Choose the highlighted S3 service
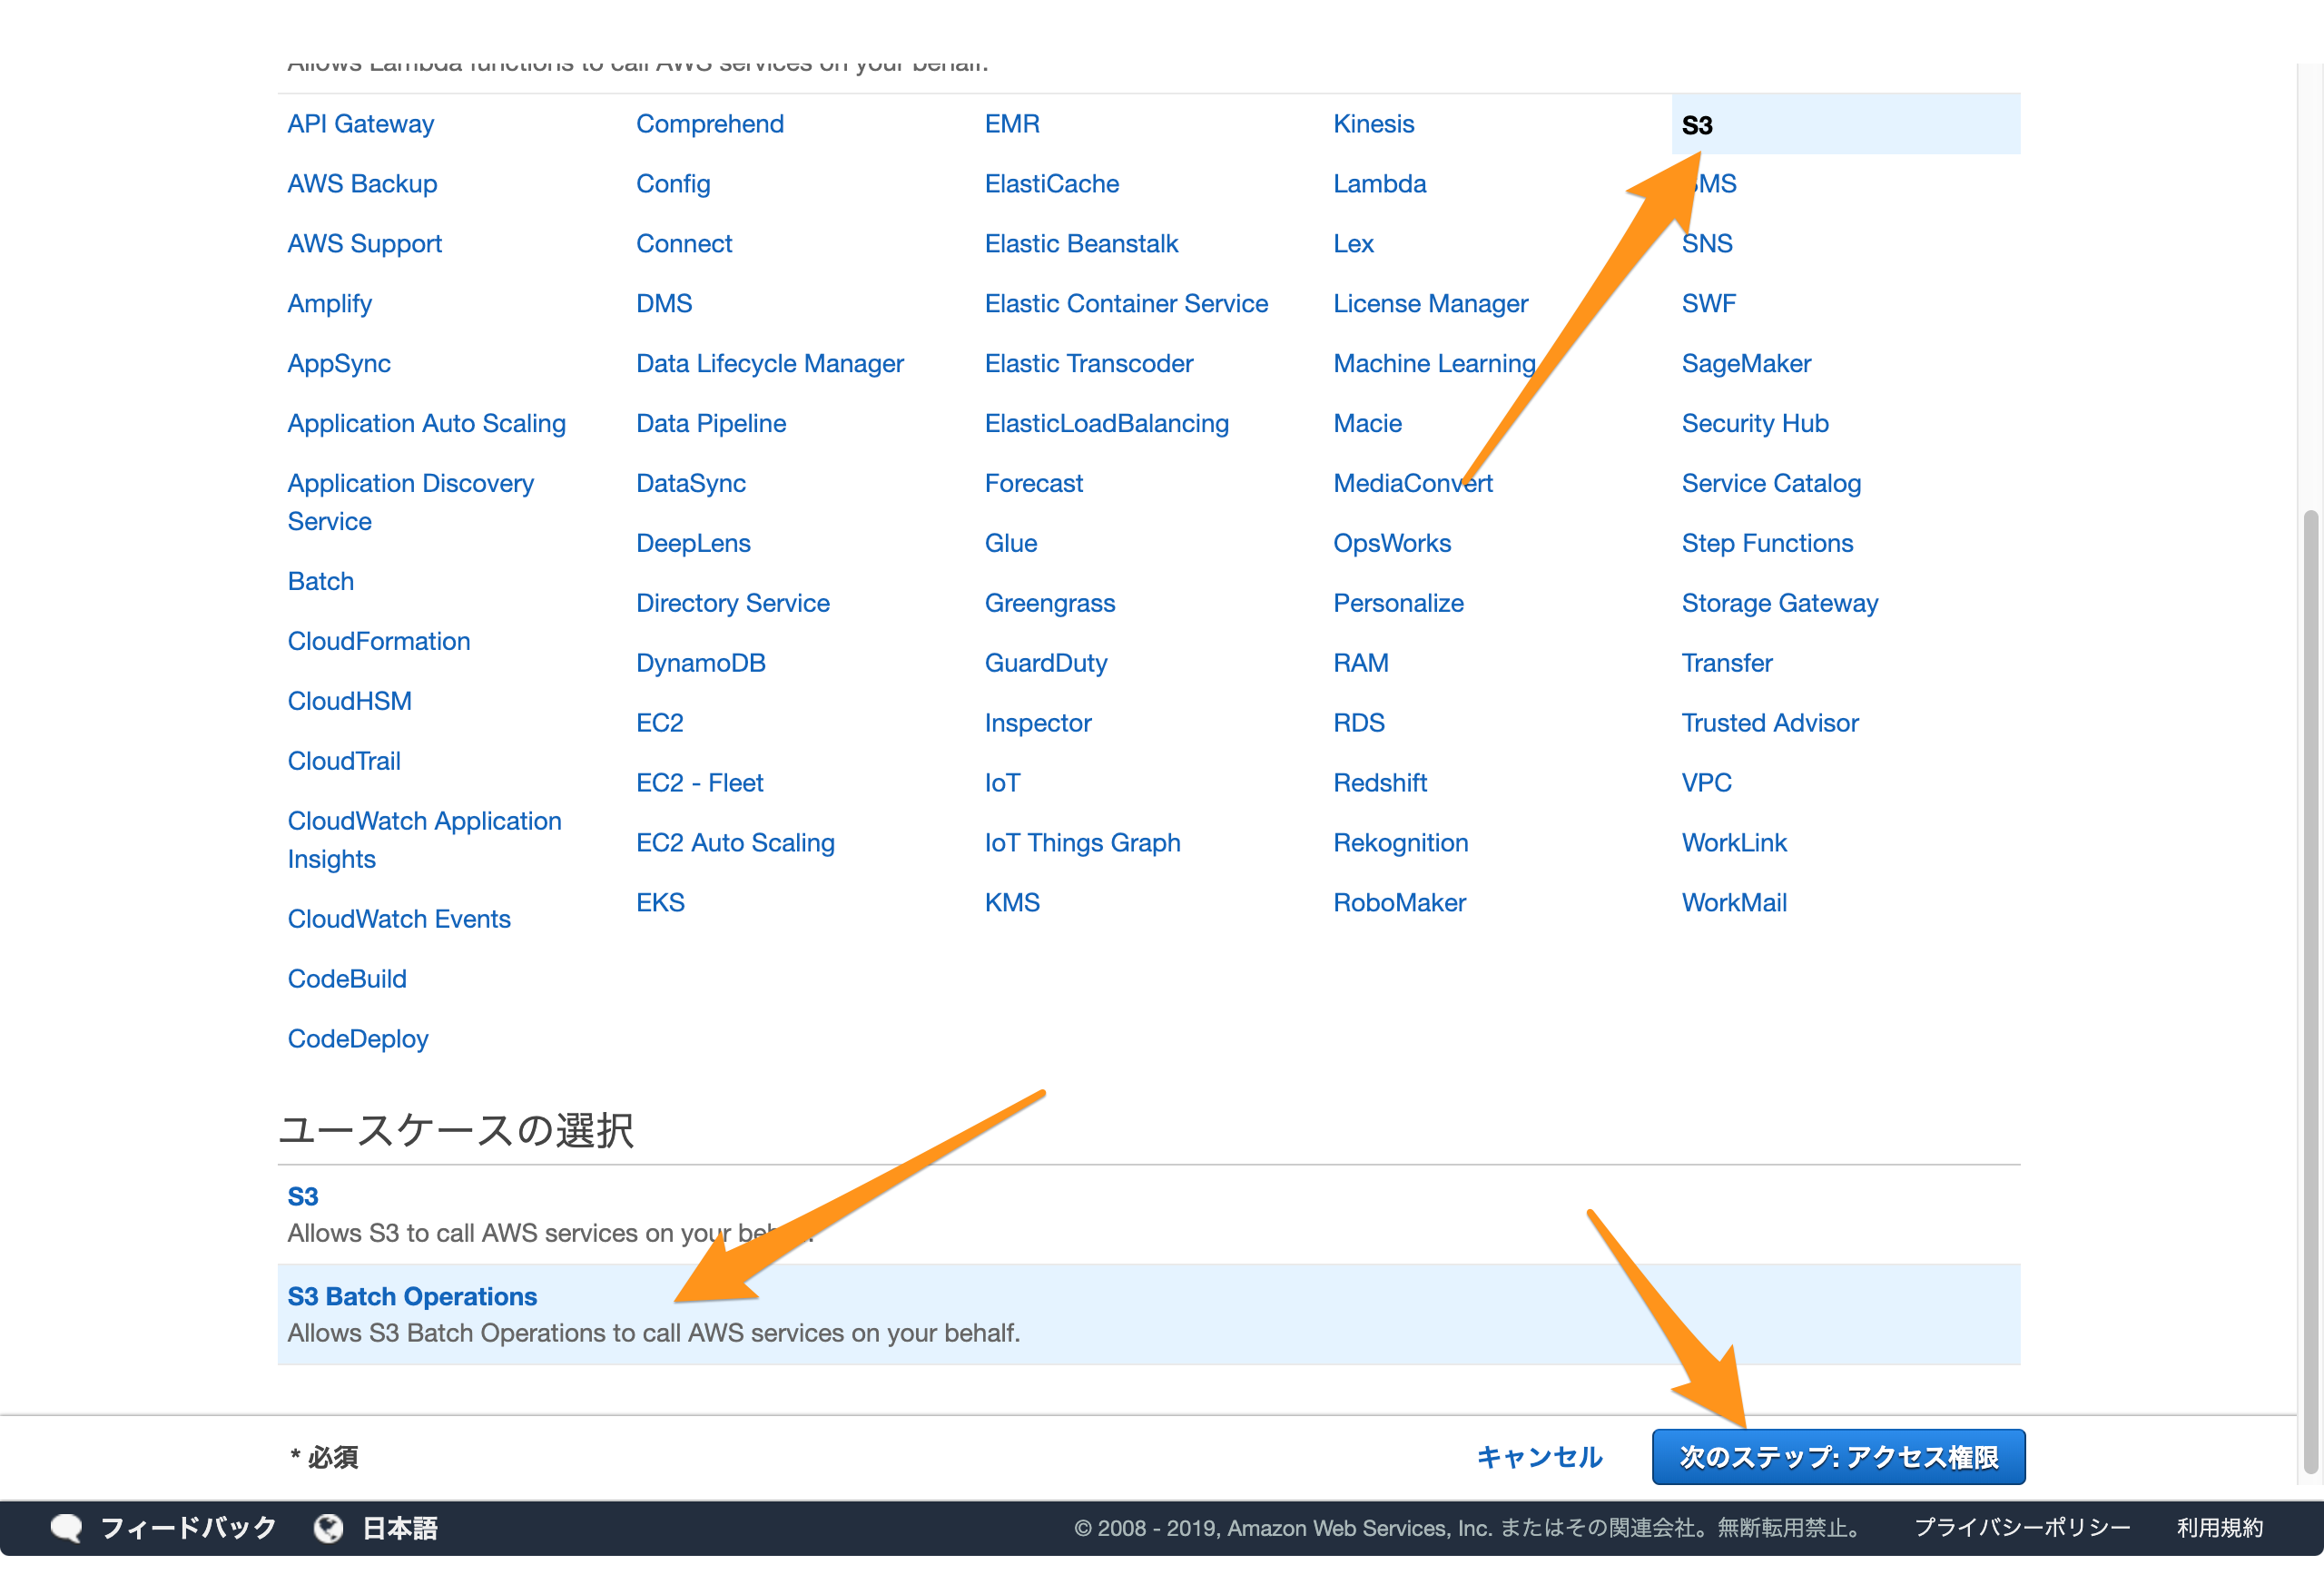The height and width of the screenshot is (1594, 2324). pos(1845,124)
